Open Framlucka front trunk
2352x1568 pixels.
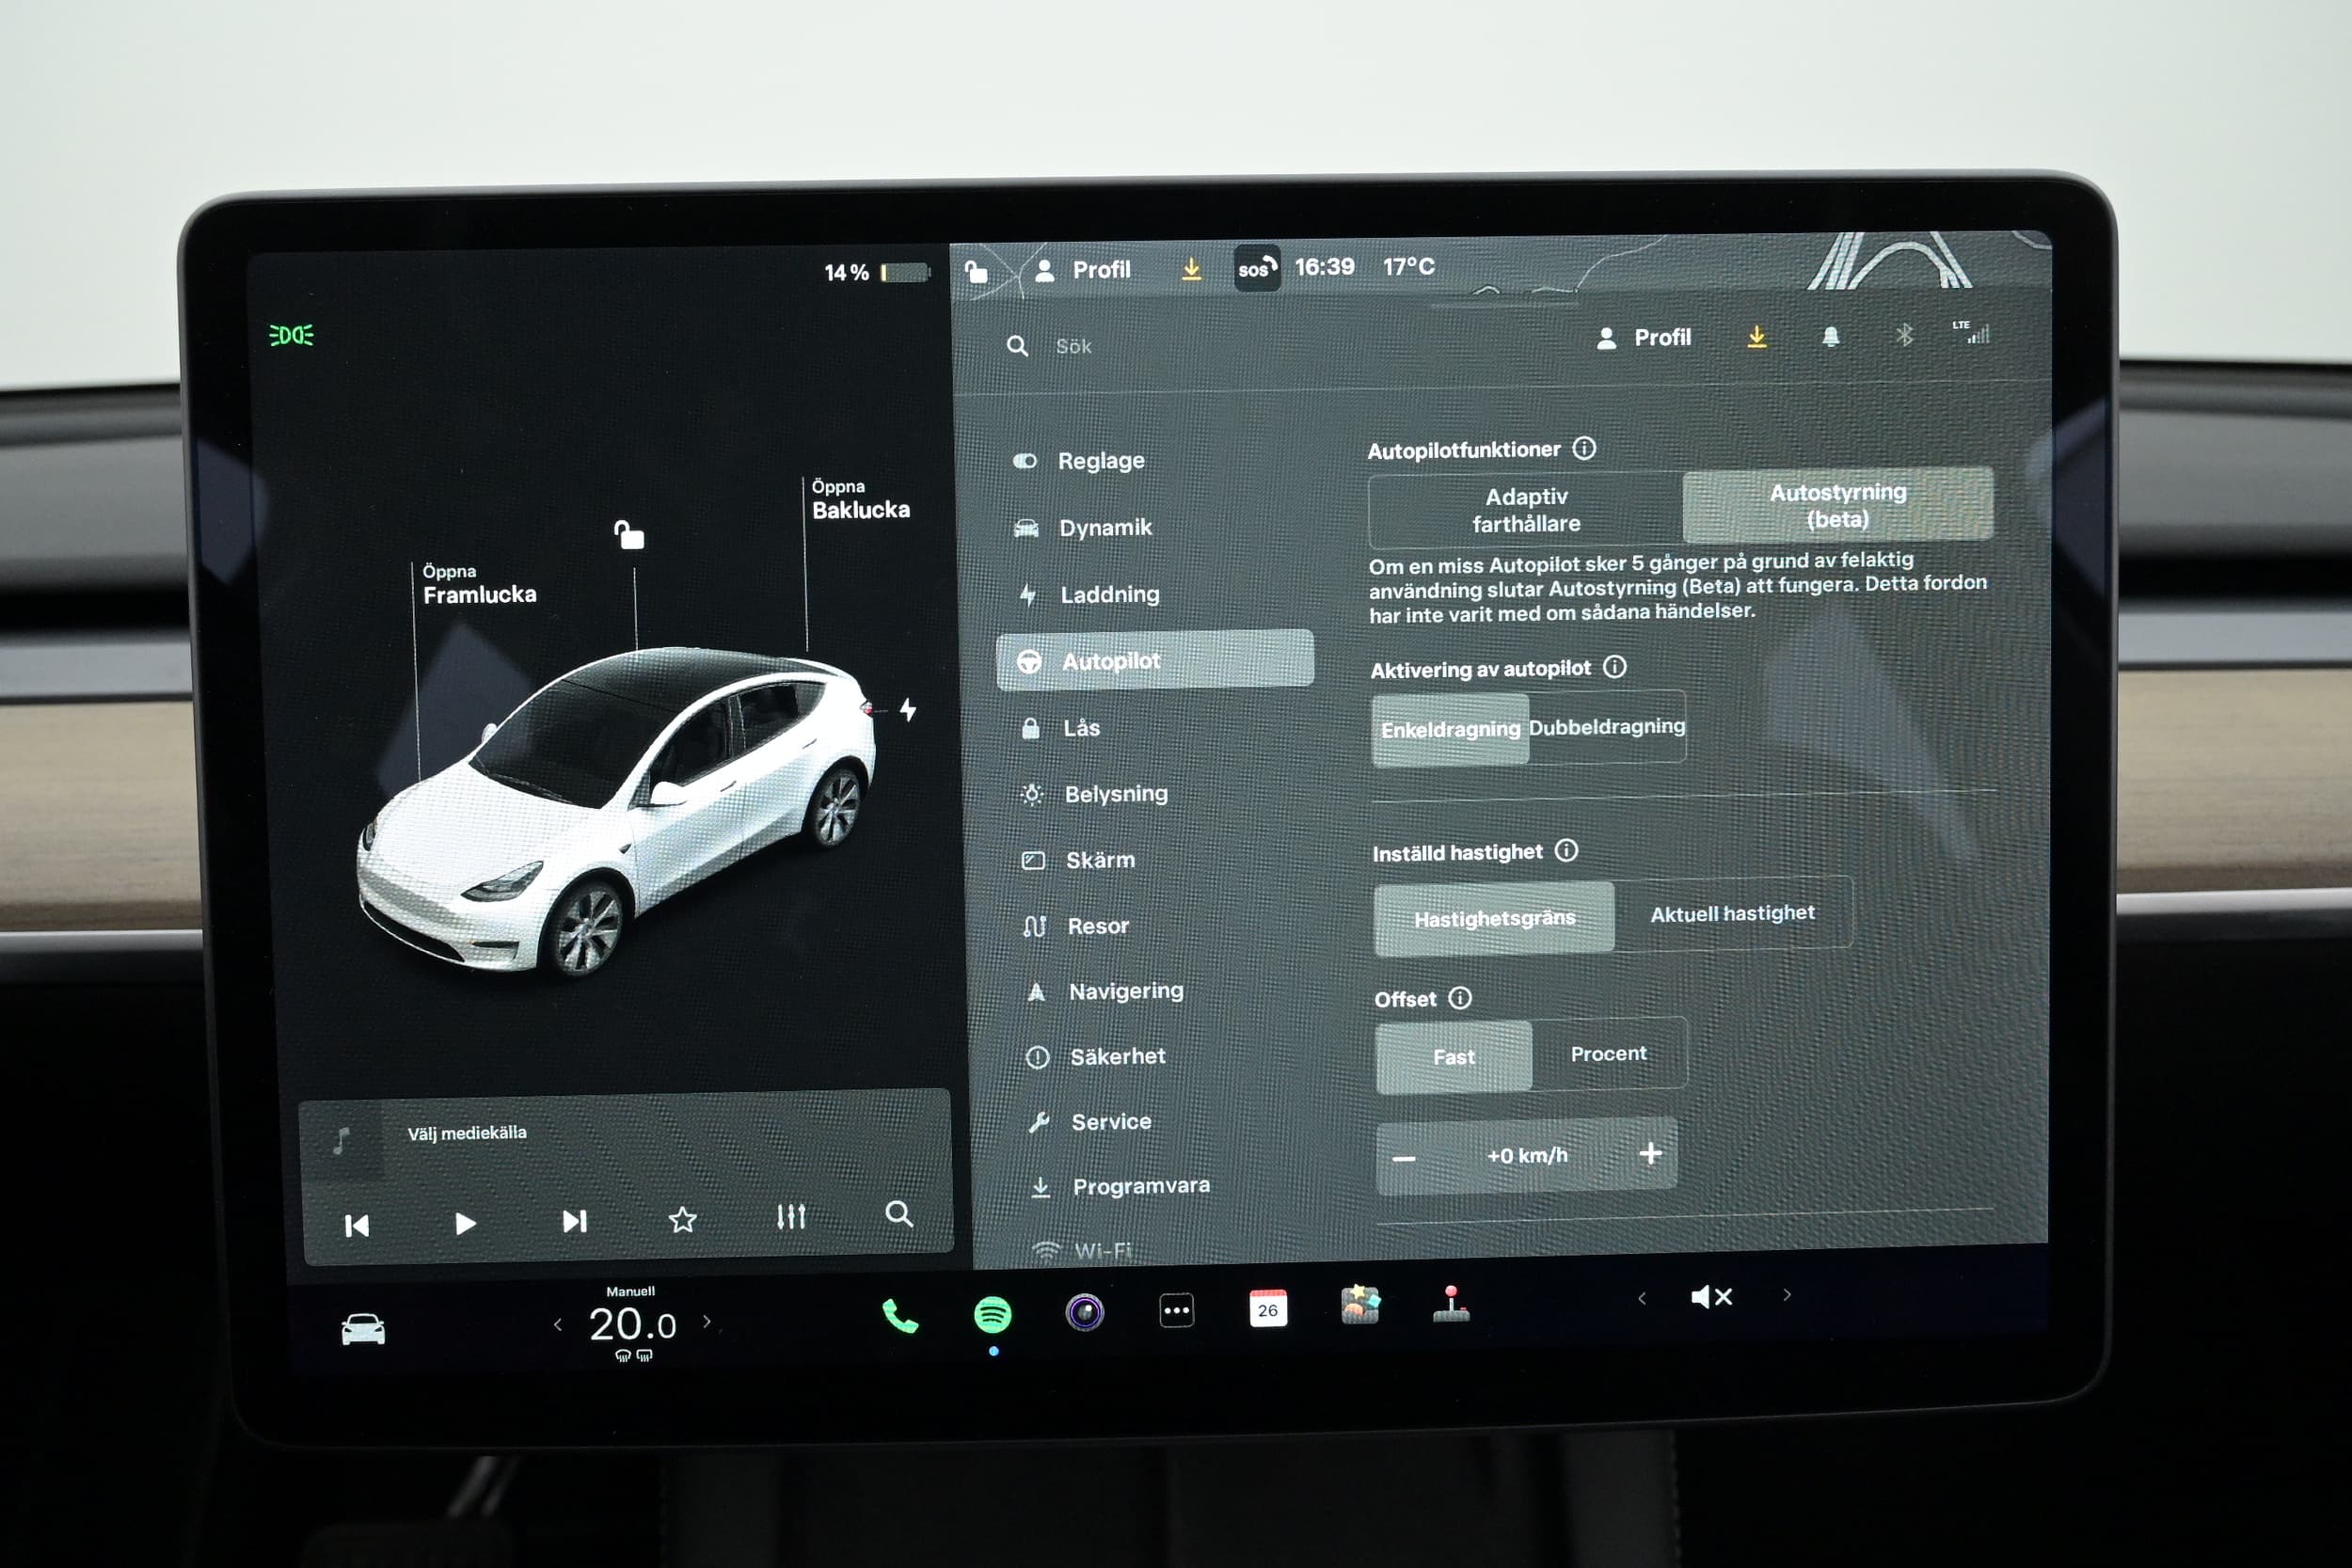pyautogui.click(x=479, y=584)
